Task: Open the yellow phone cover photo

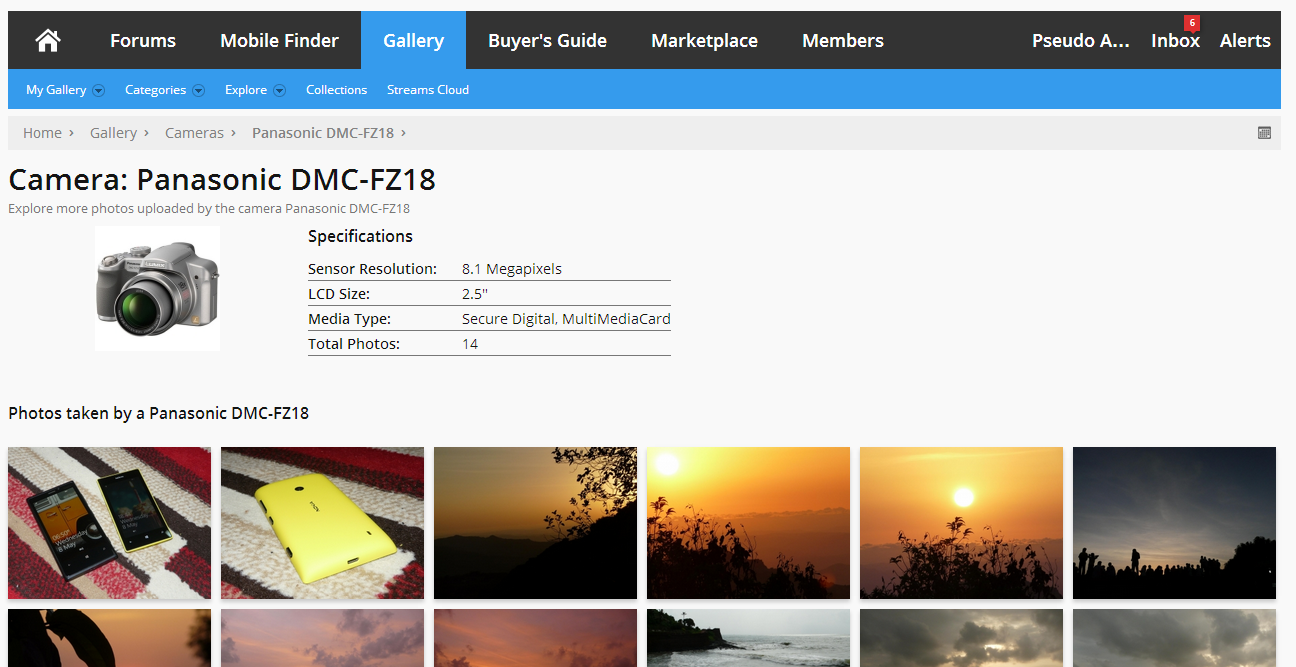Action: click(322, 523)
